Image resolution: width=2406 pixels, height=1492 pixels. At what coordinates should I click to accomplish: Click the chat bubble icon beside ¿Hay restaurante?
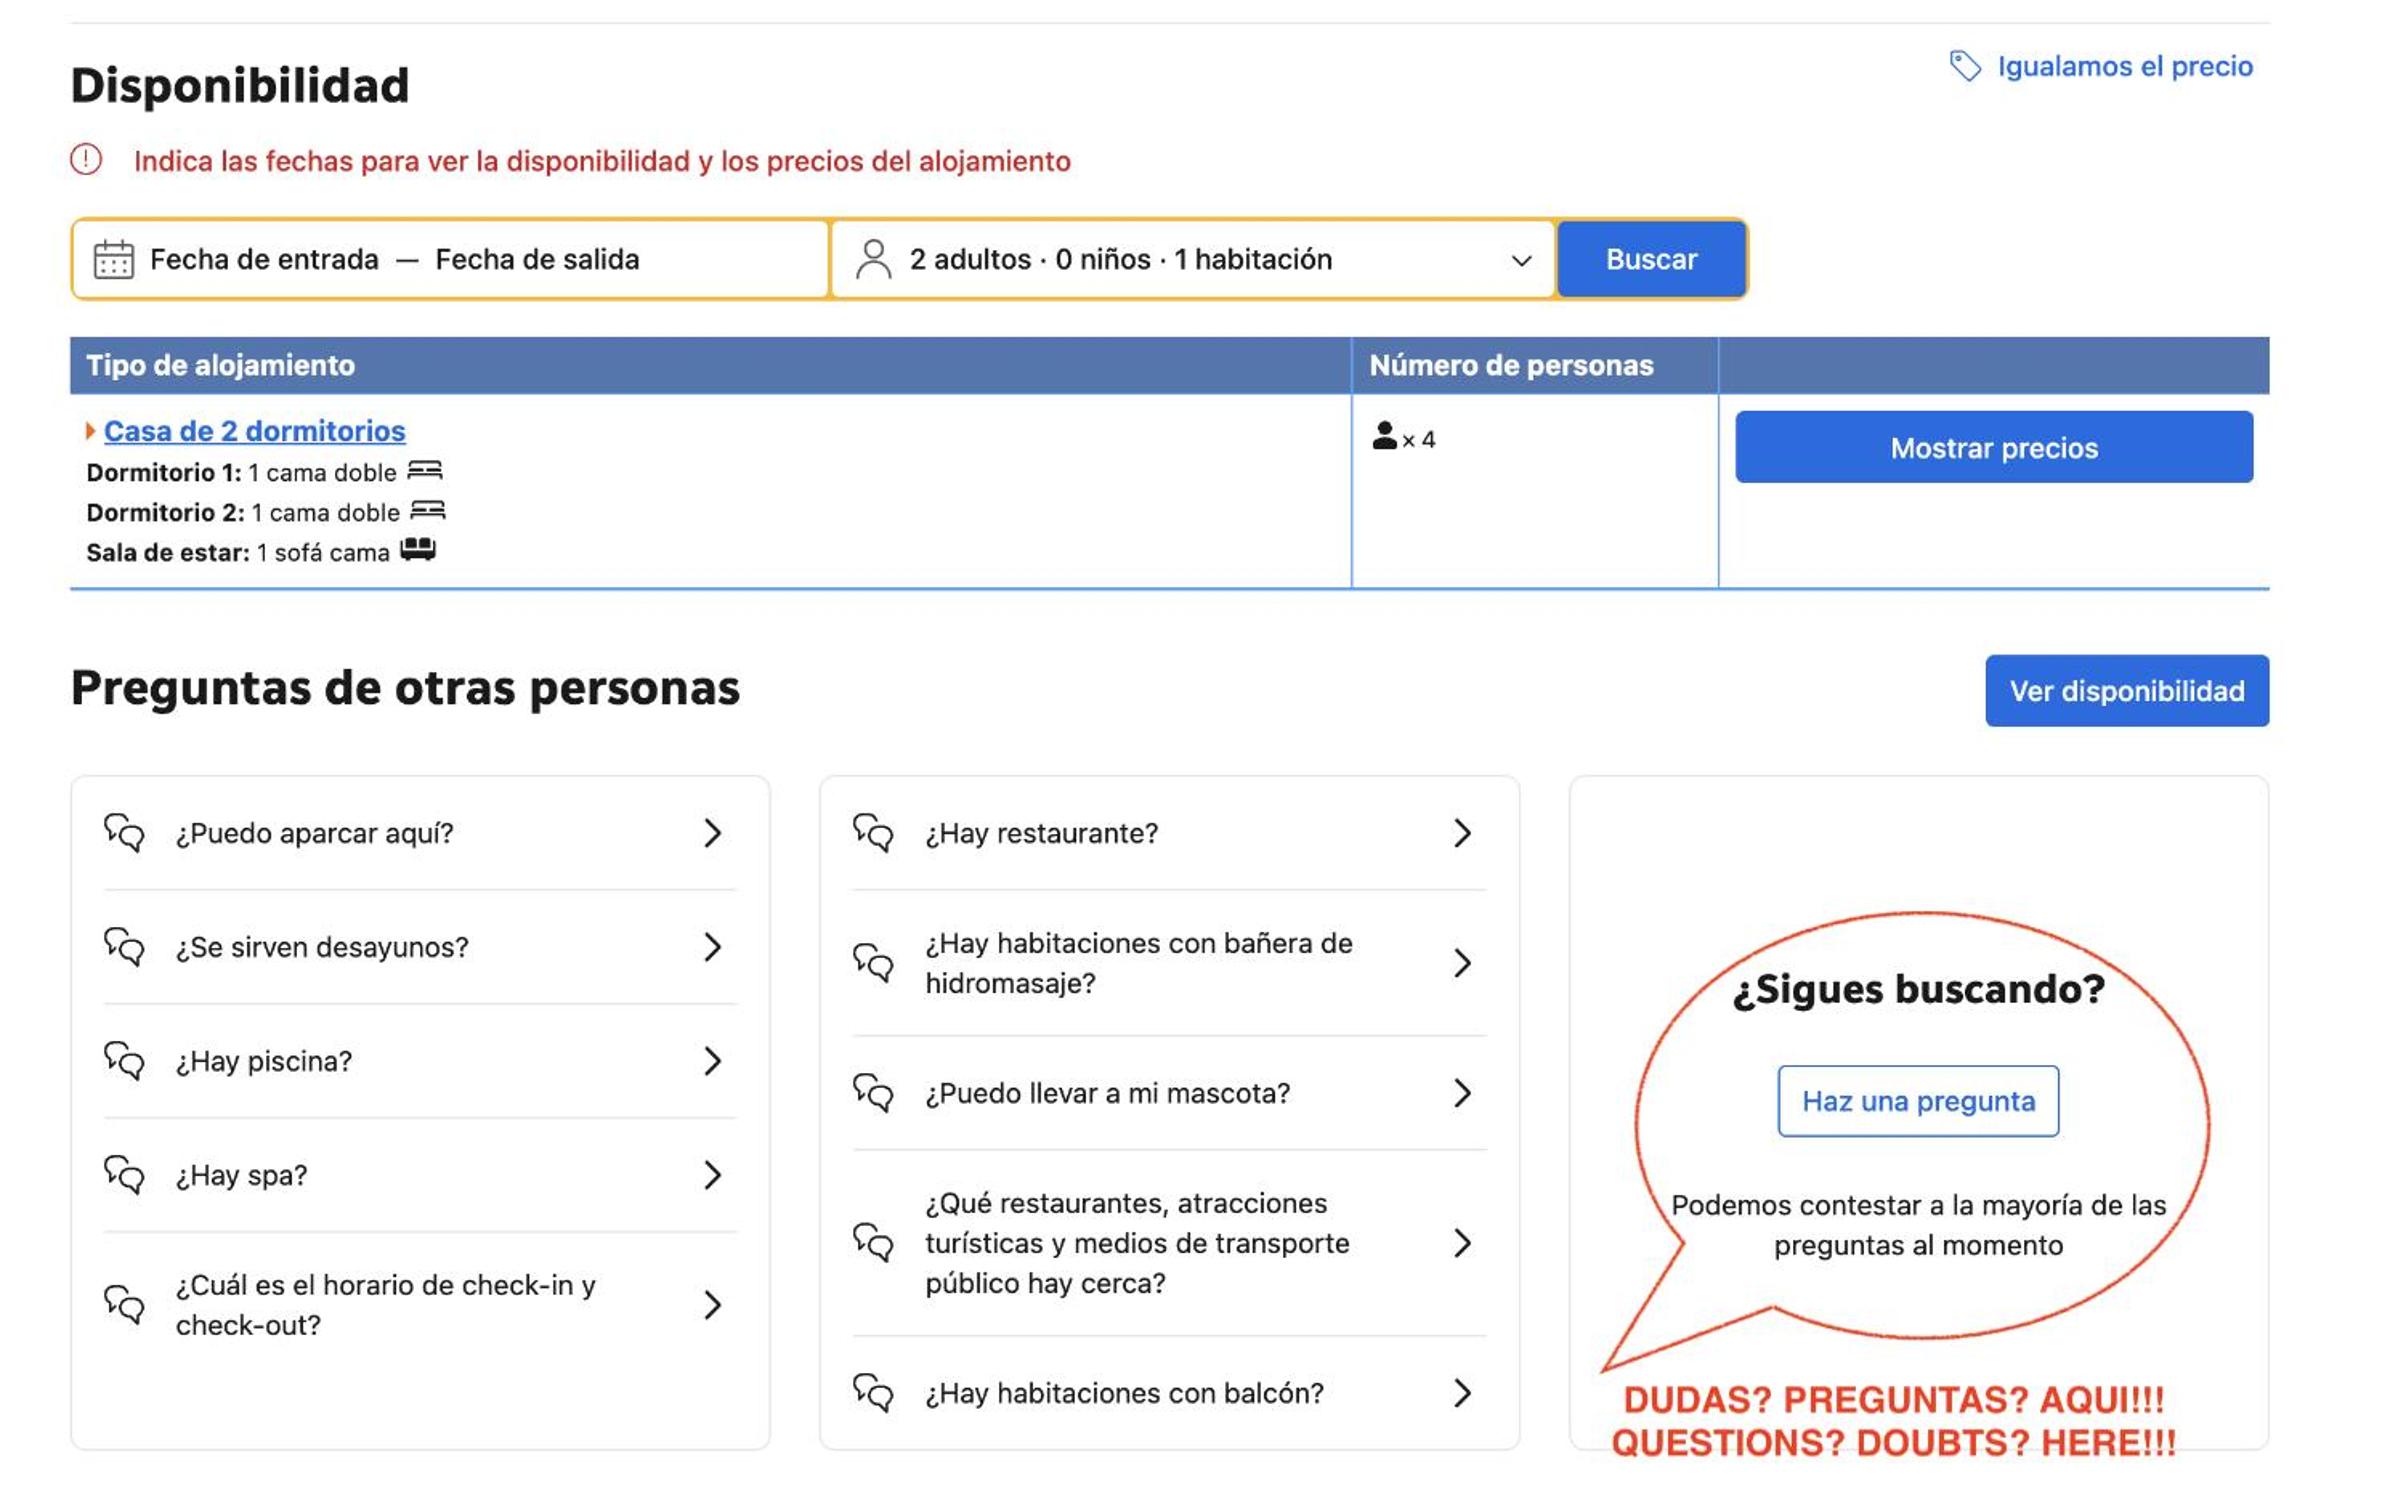[873, 832]
